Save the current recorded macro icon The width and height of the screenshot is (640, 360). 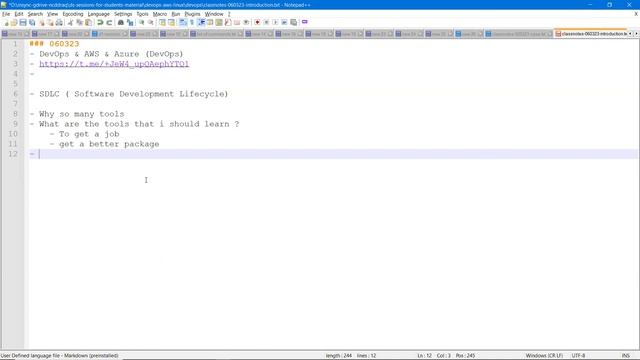click(293, 22)
